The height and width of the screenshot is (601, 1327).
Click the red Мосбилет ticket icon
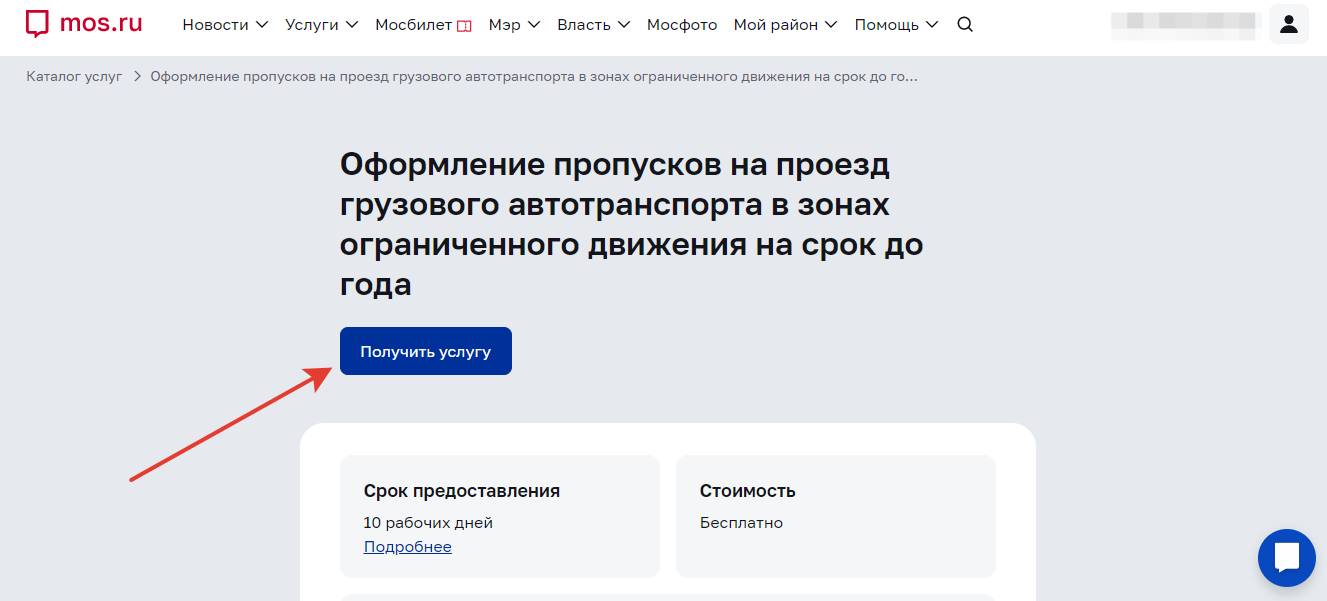click(x=464, y=26)
